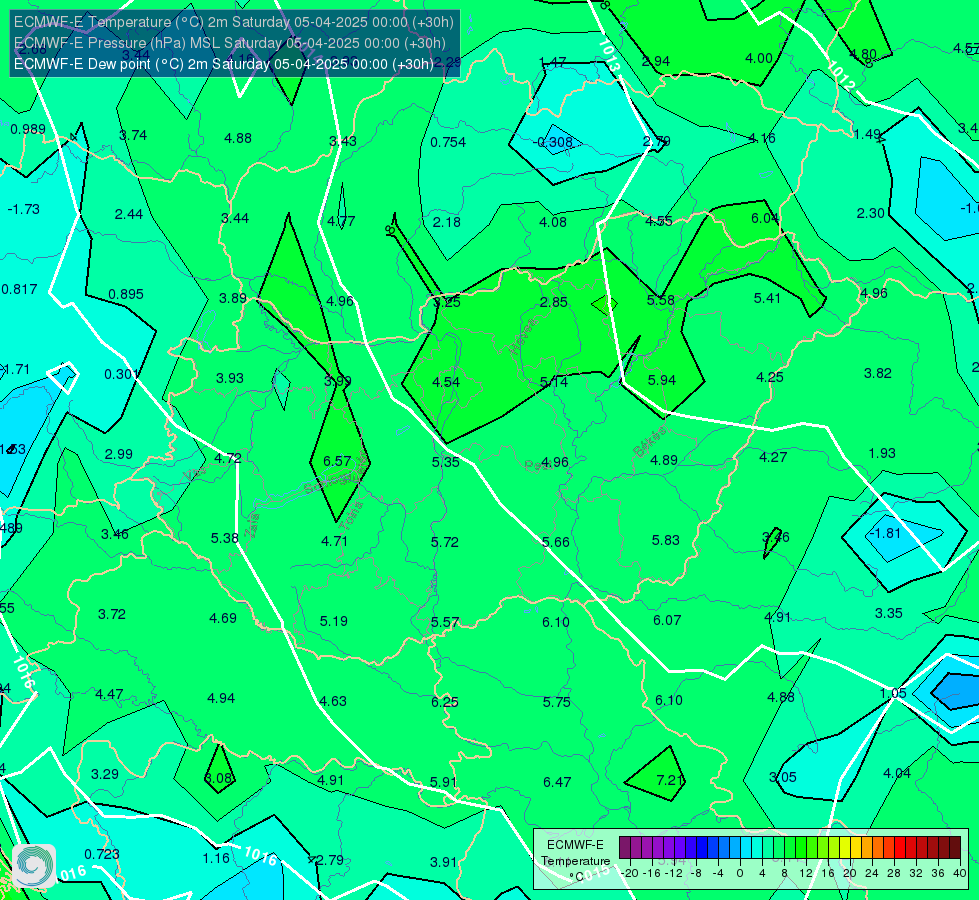The image size is (979, 900).
Task: Click the 5.75 temperature value
Action: 556,702
